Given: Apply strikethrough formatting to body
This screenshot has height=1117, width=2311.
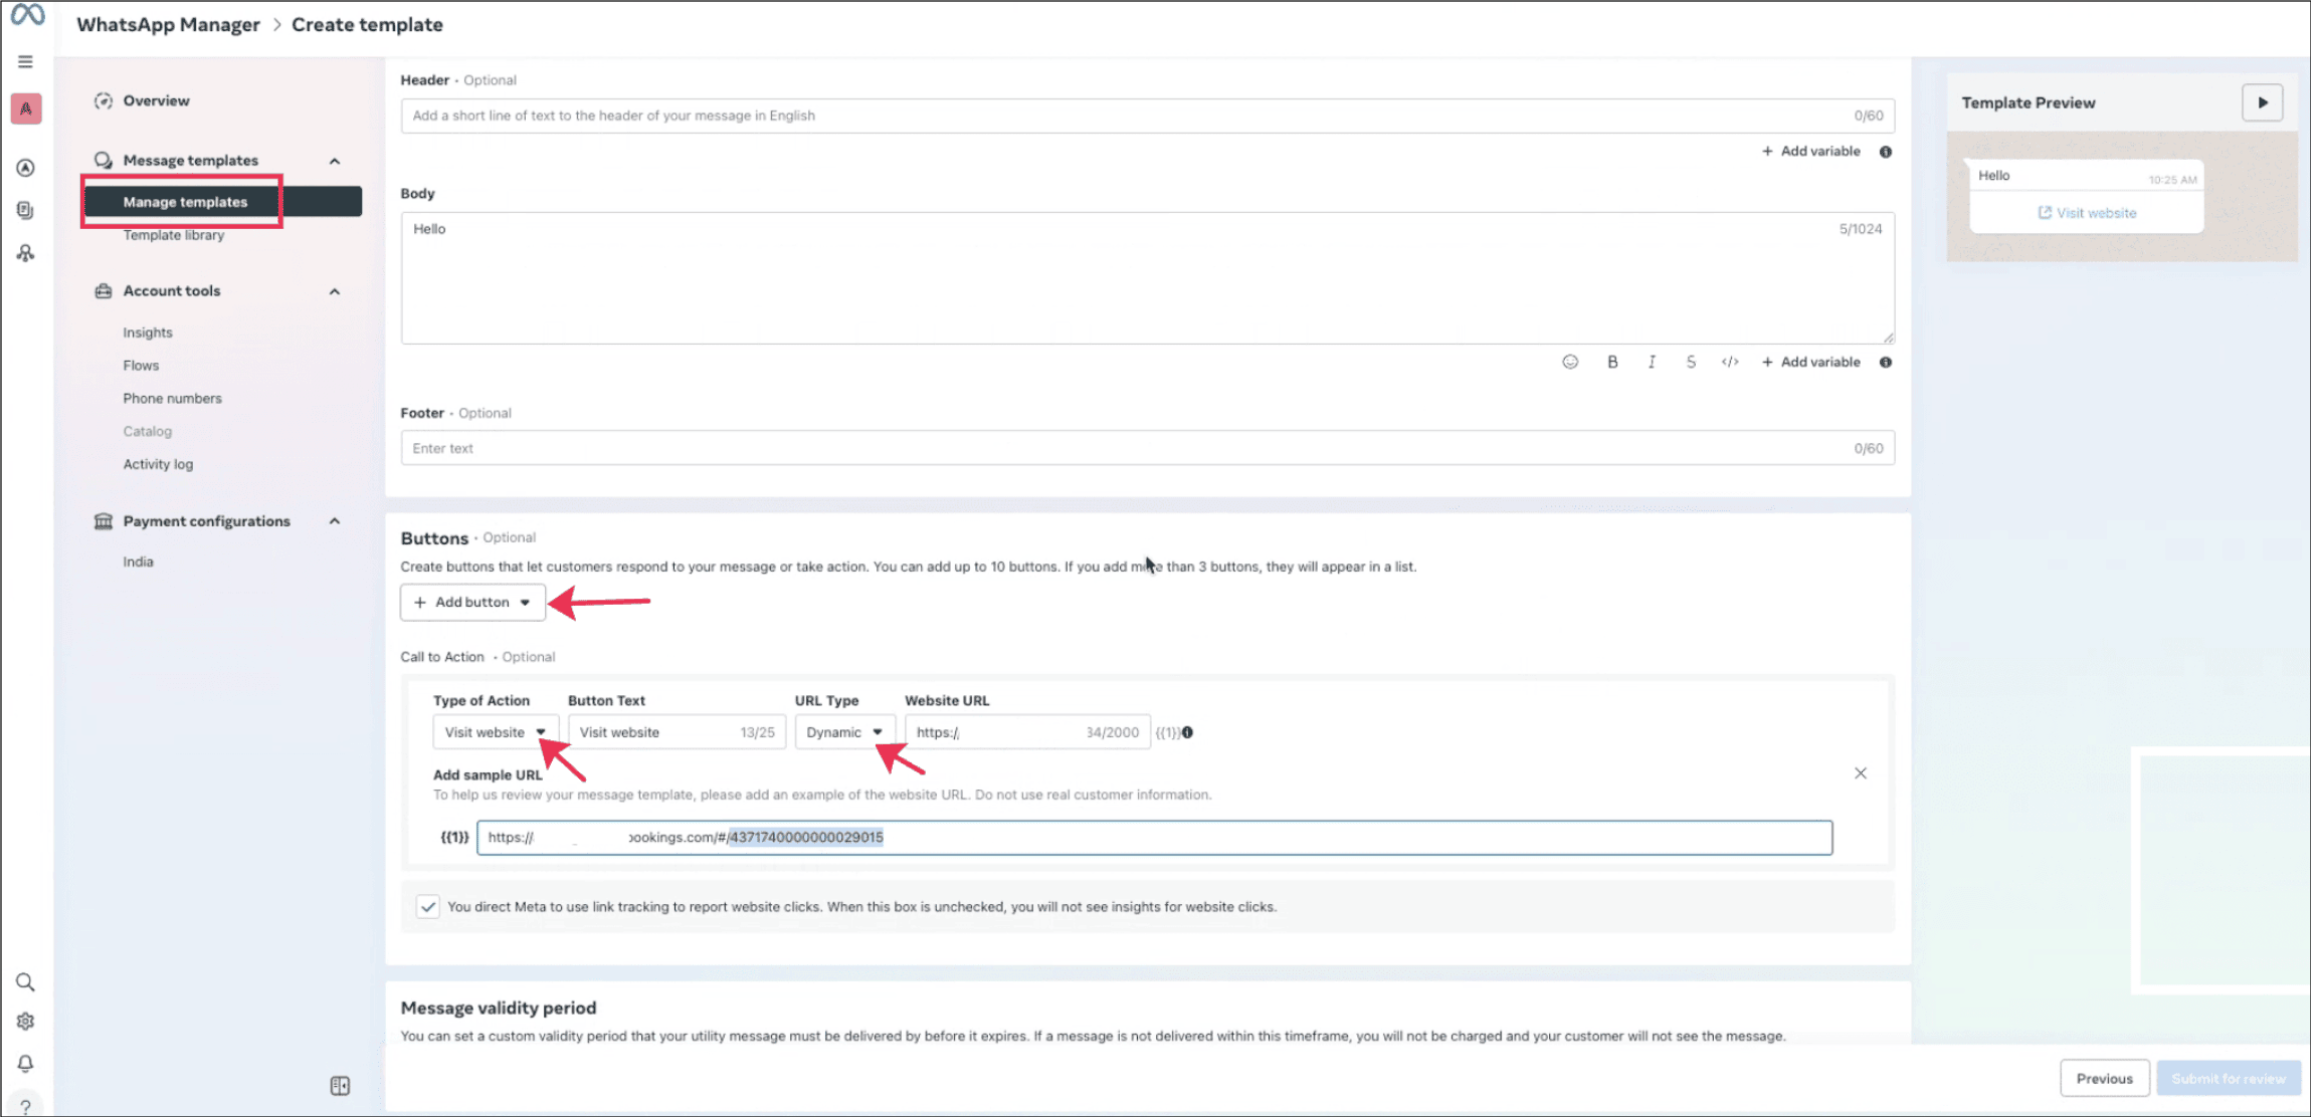Looking at the screenshot, I should 1690,362.
